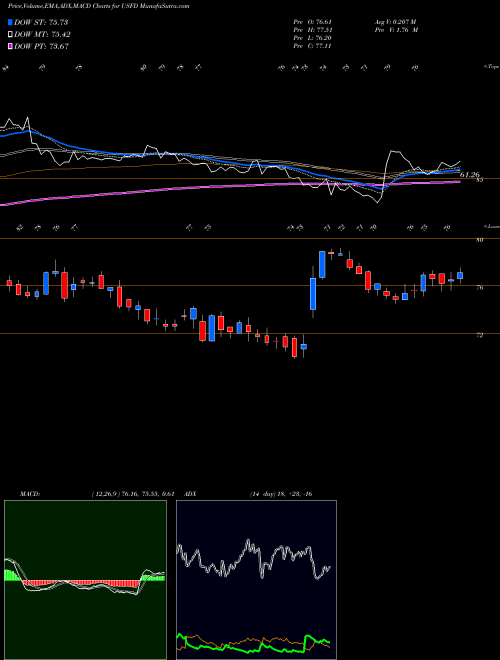Screen dimensions: 500x660
Task: Click the 'Pre L: 76.20' value
Action: coord(313,38)
